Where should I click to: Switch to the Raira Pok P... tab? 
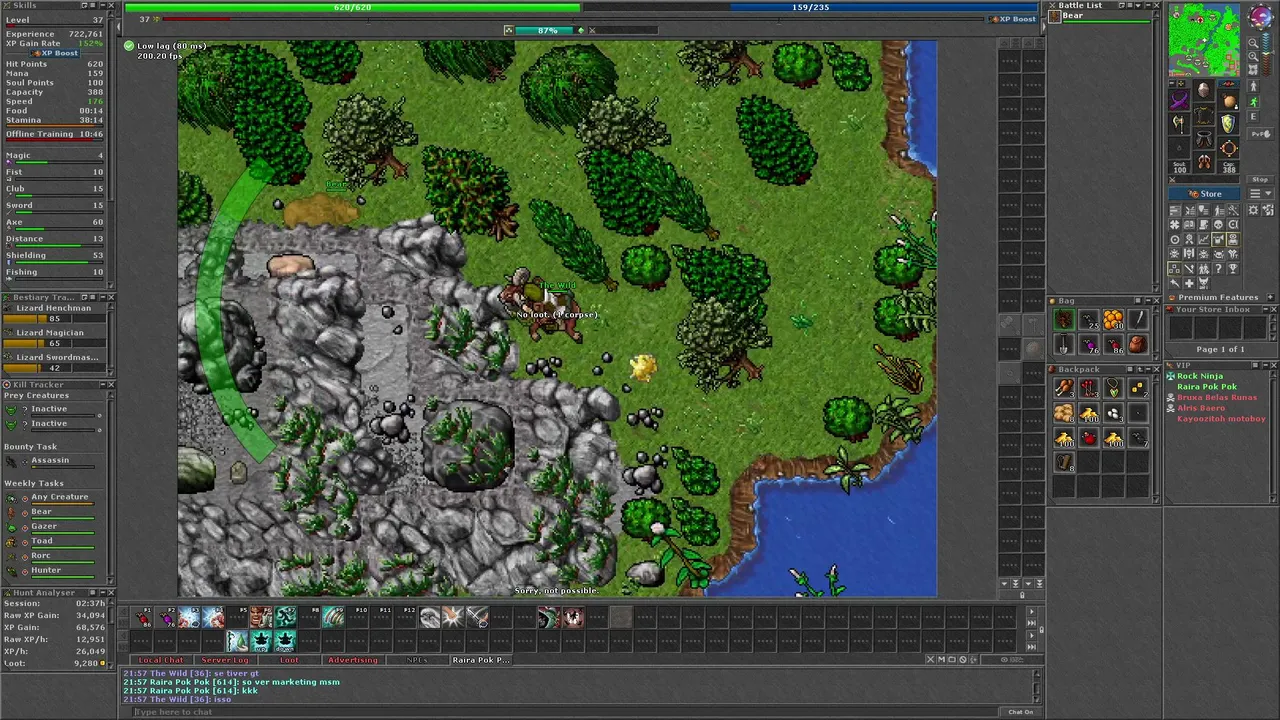[x=481, y=660]
